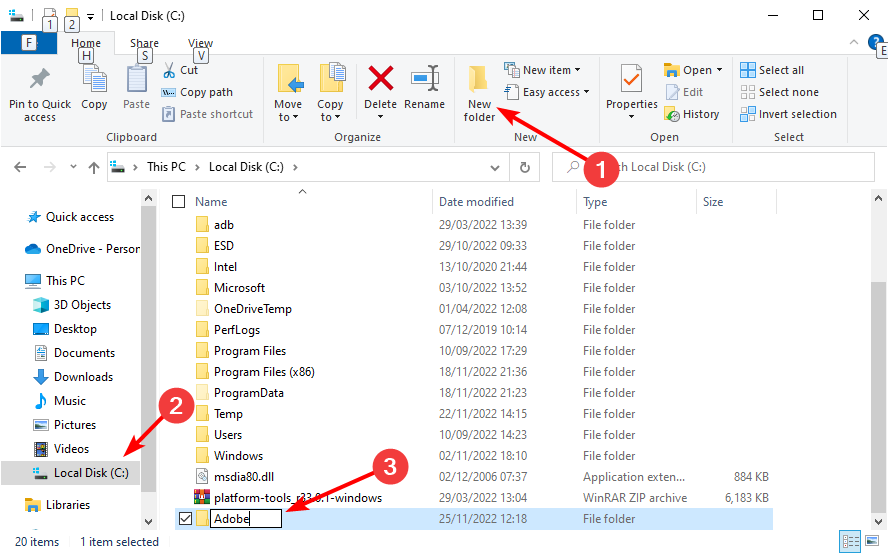Image resolution: width=888 pixels, height=554 pixels.
Task: Go back with the back arrow
Action: pos(20,167)
